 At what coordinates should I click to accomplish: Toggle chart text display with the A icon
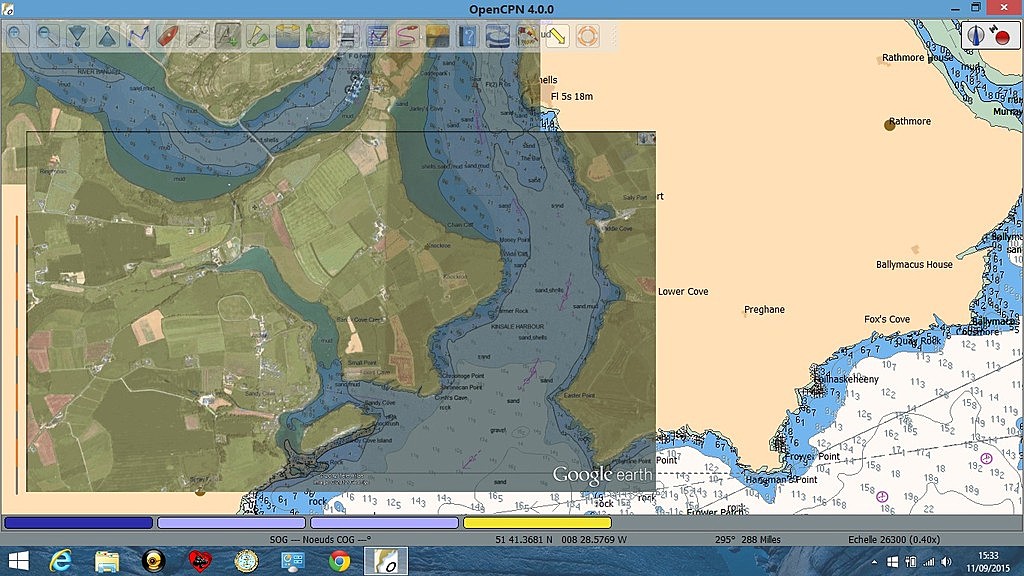coord(228,36)
